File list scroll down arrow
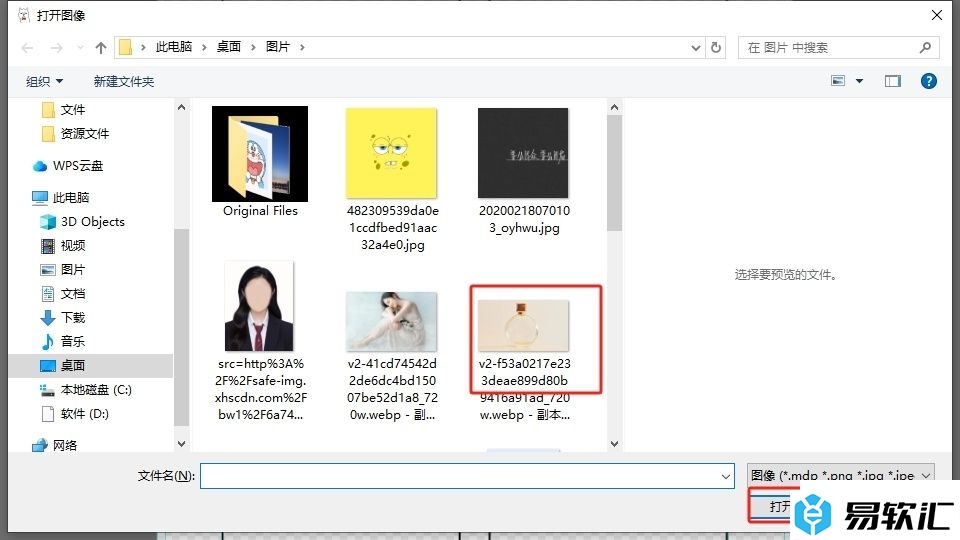Viewport: 960px width, 540px height. tap(614, 443)
